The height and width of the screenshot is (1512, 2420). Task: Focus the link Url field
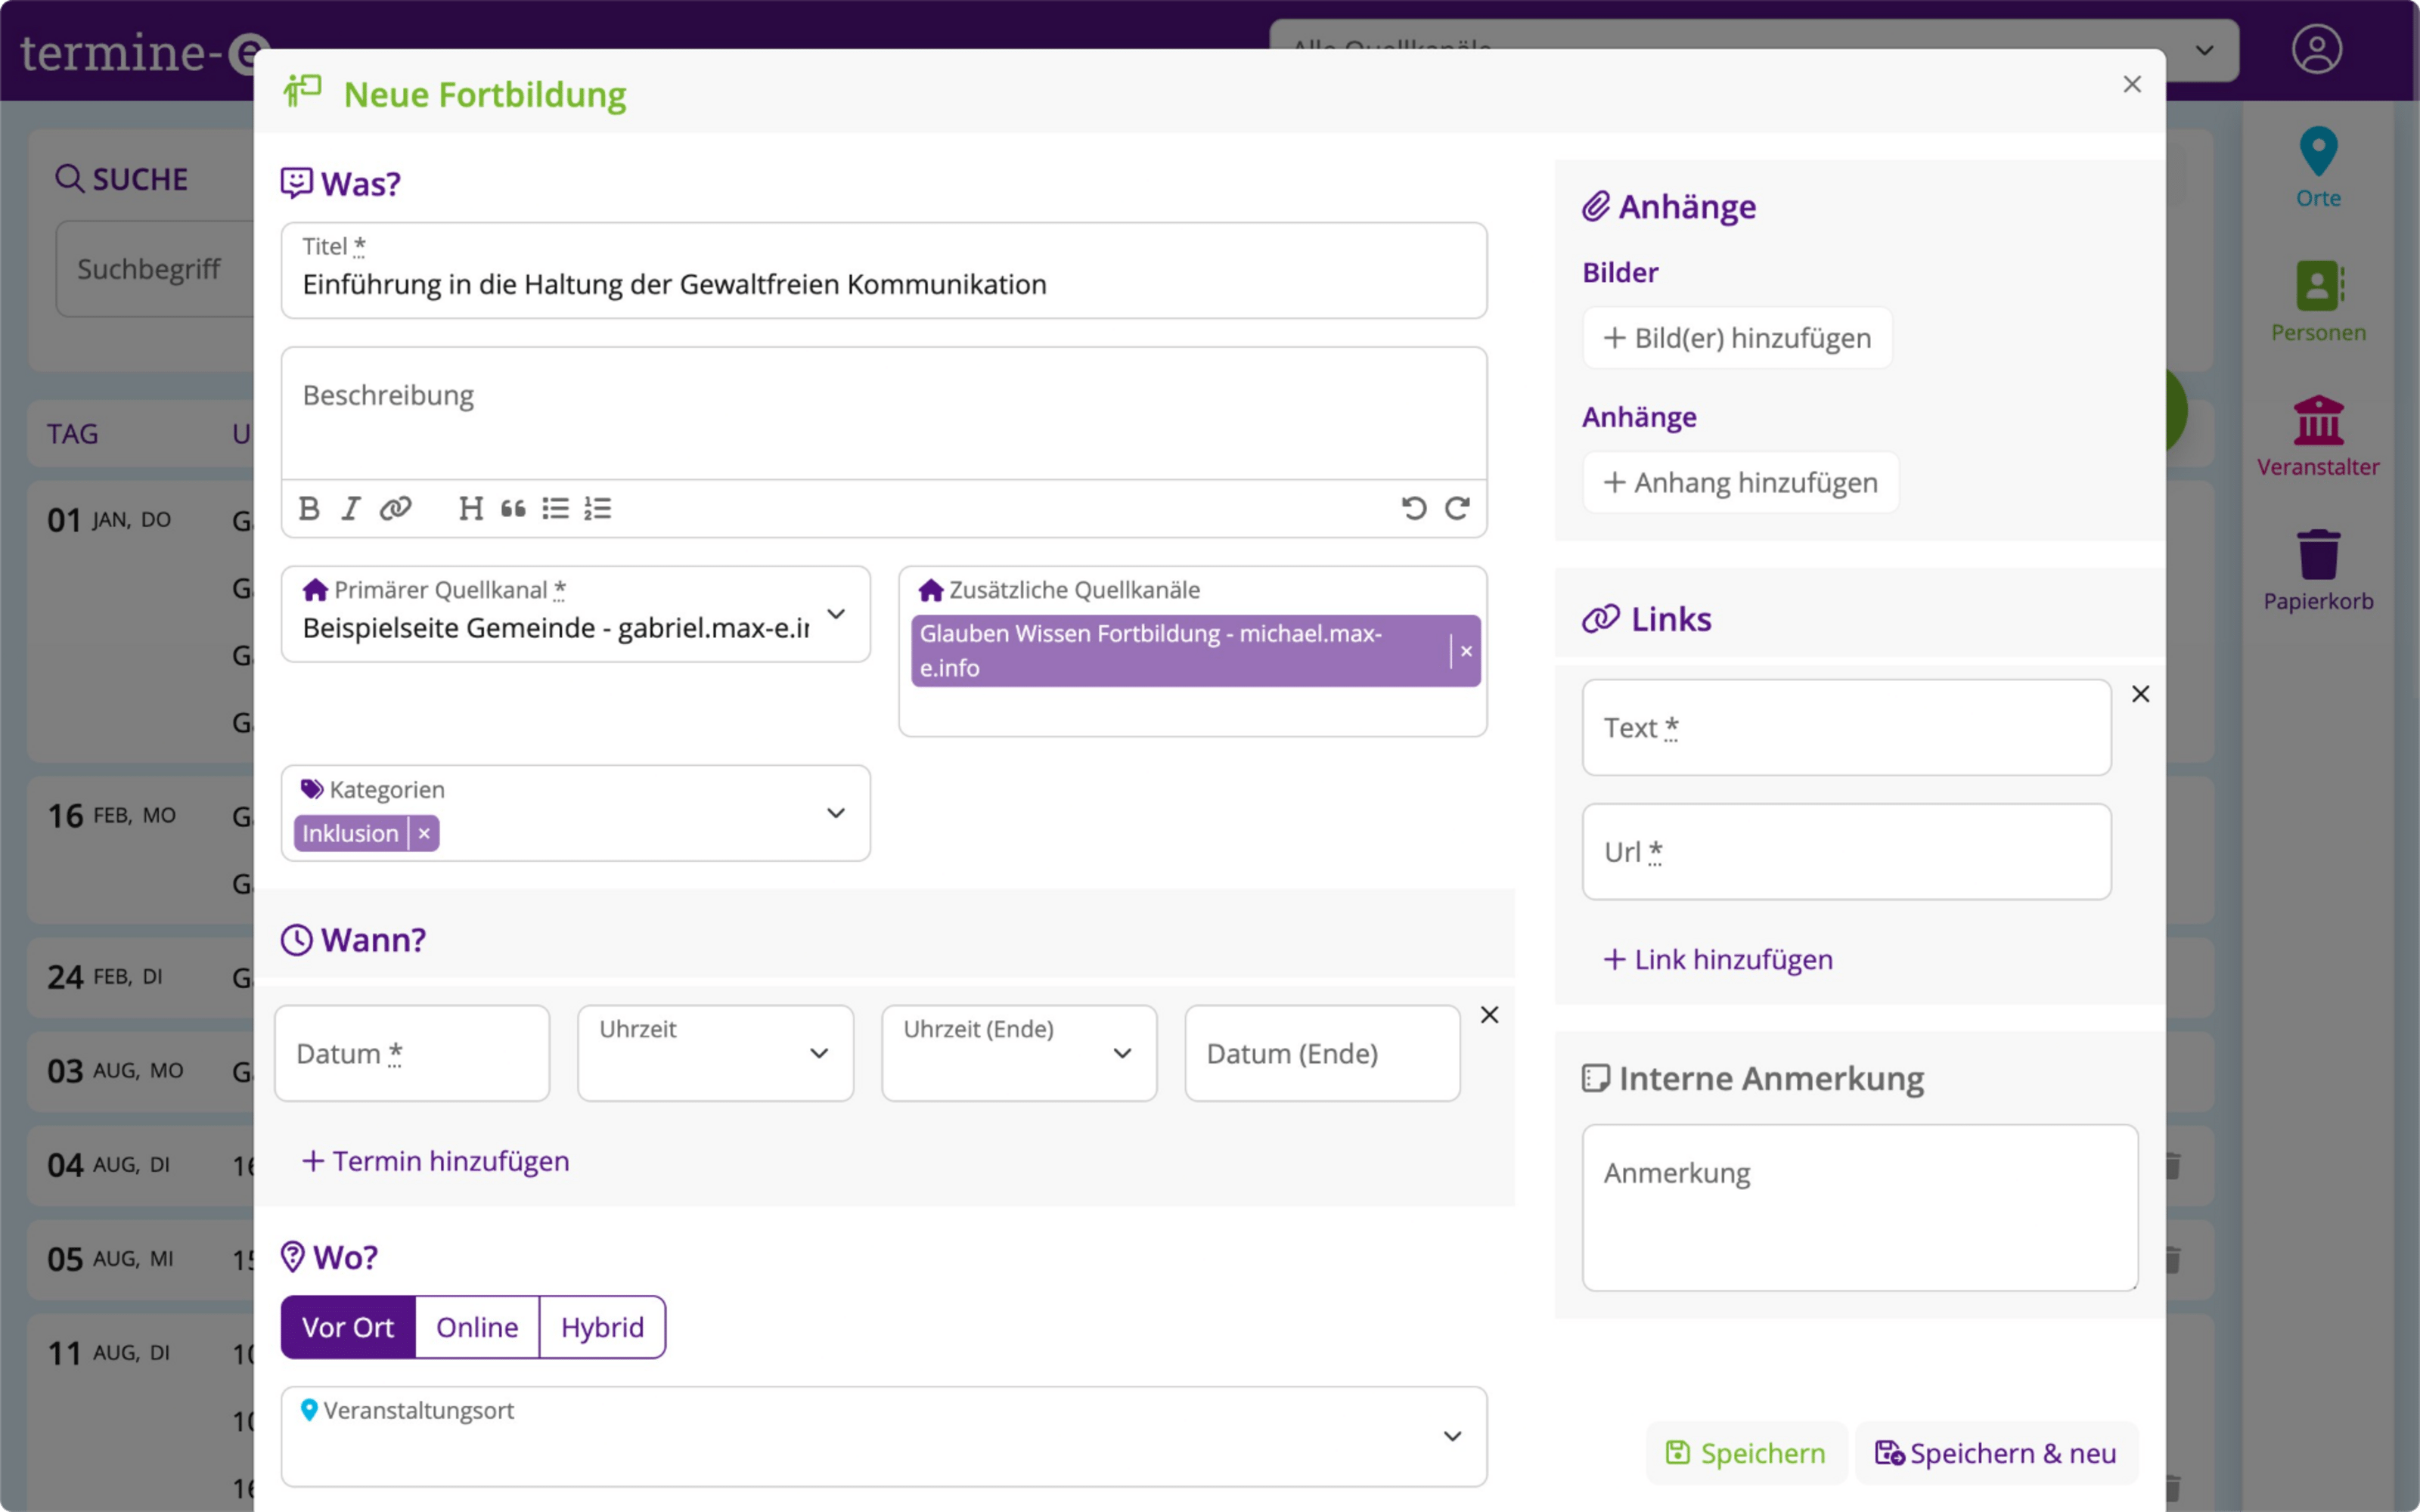tap(1846, 852)
